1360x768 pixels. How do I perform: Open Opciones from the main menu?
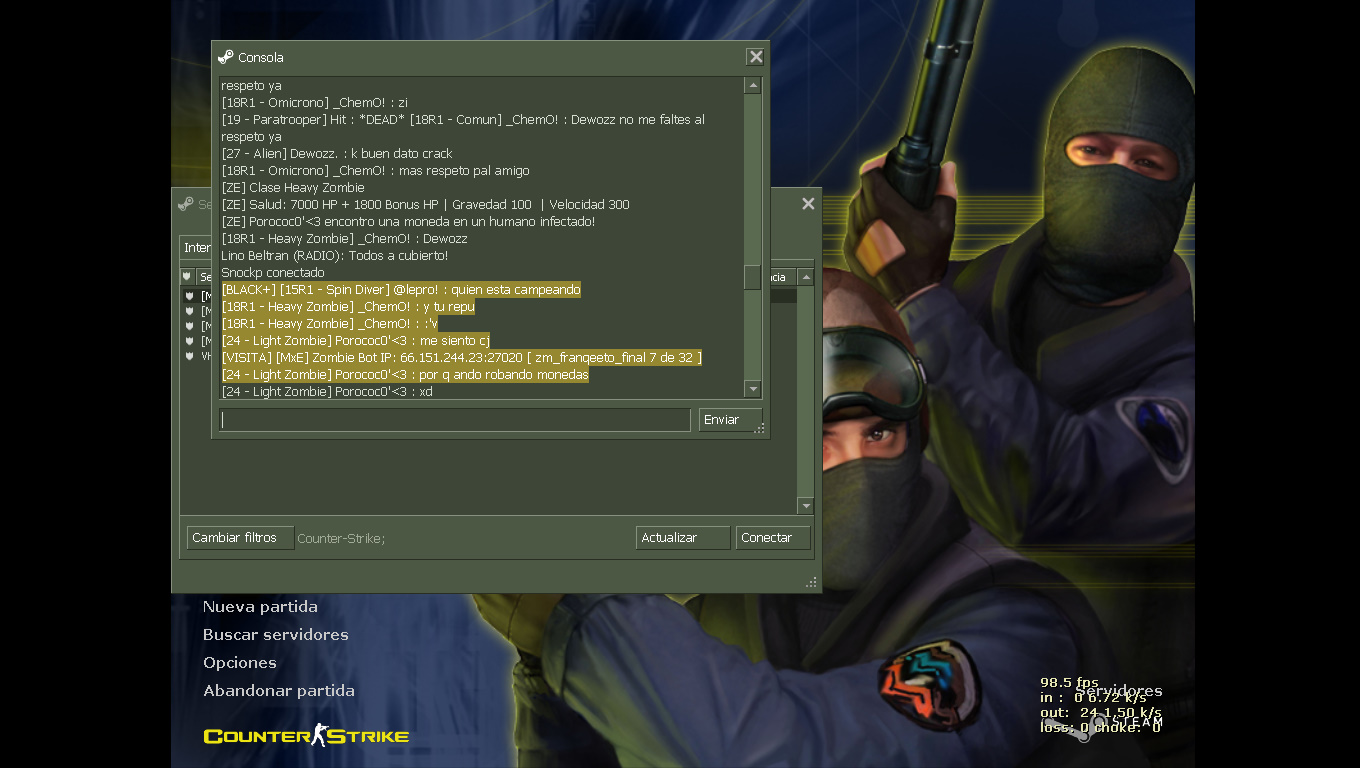pos(240,663)
